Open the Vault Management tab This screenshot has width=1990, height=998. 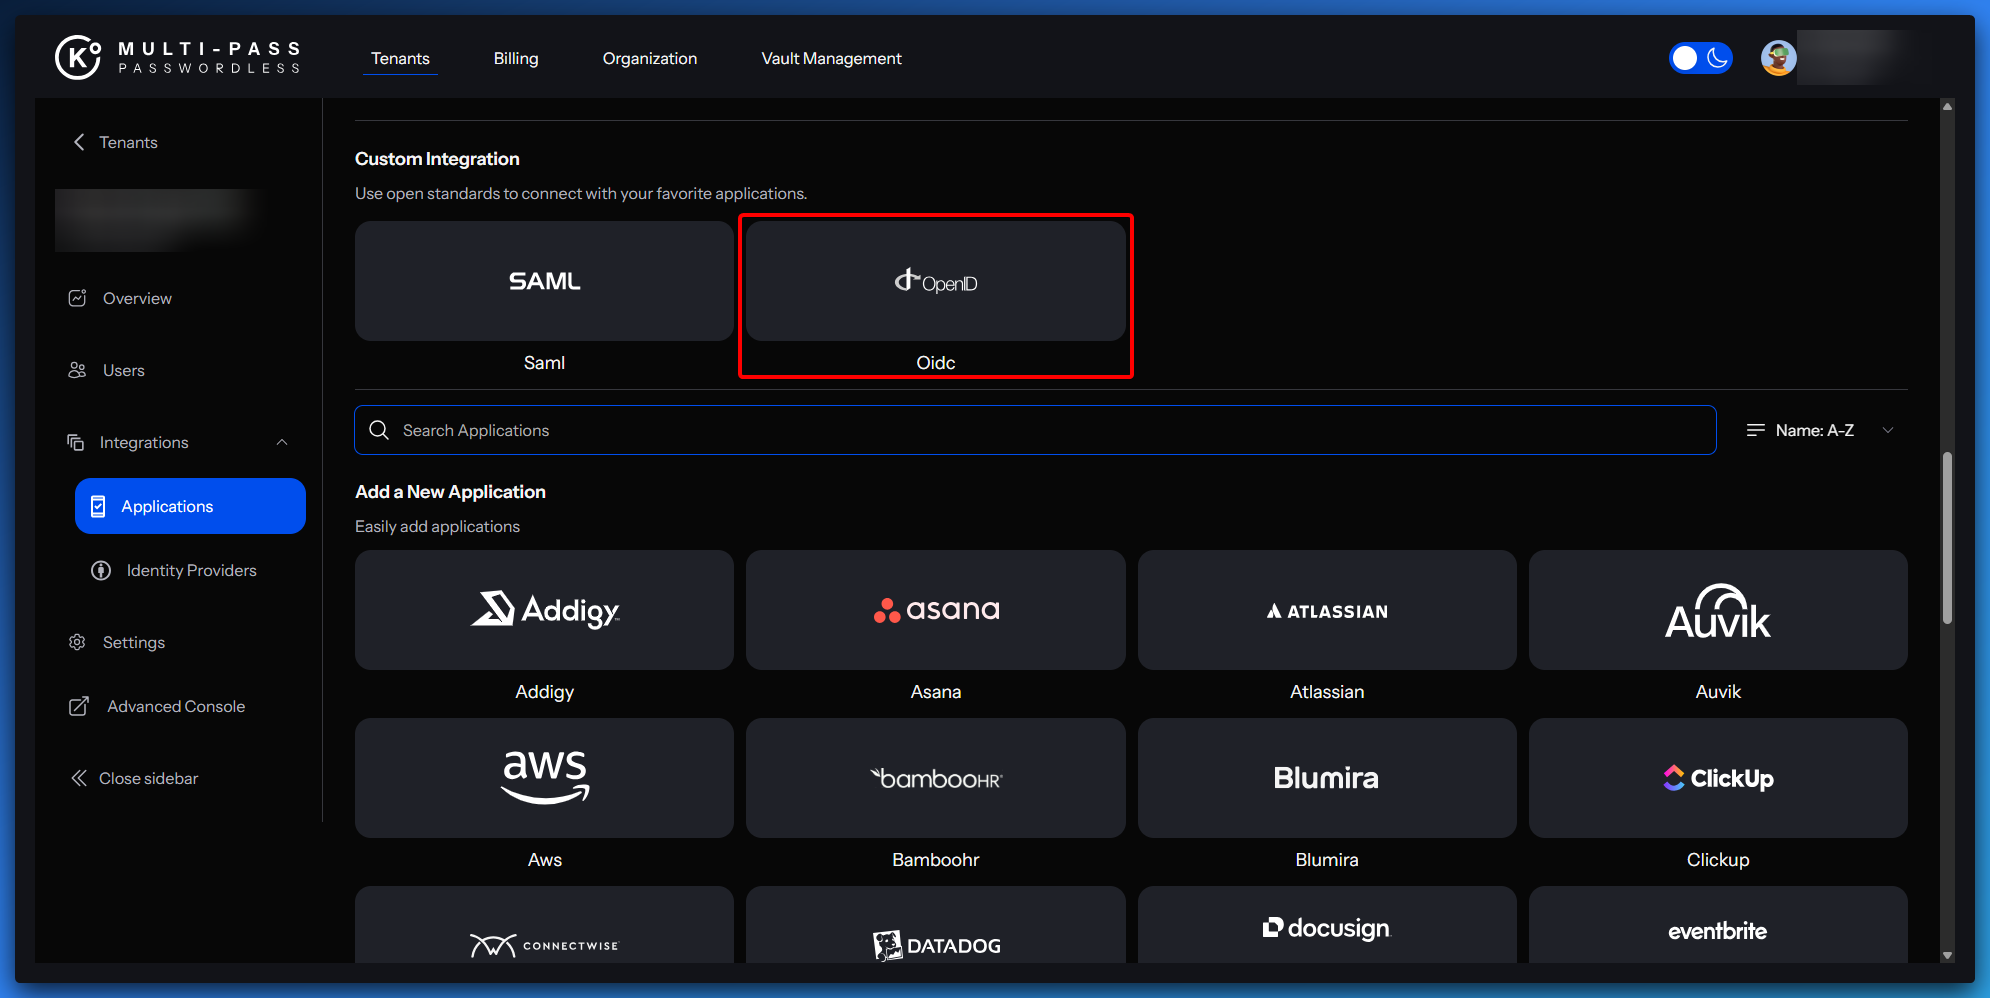831,58
